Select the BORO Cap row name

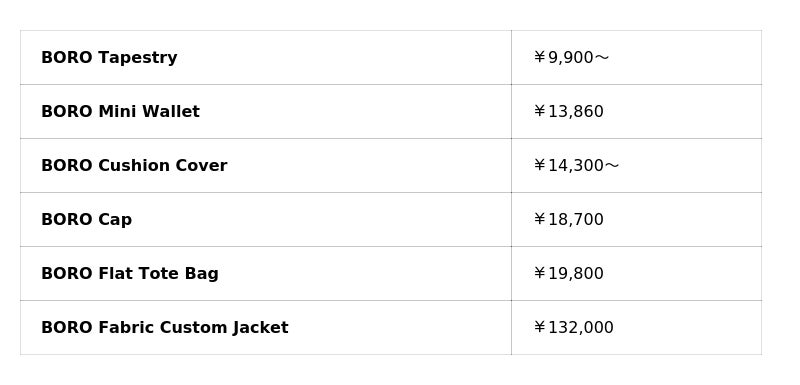(x=87, y=220)
